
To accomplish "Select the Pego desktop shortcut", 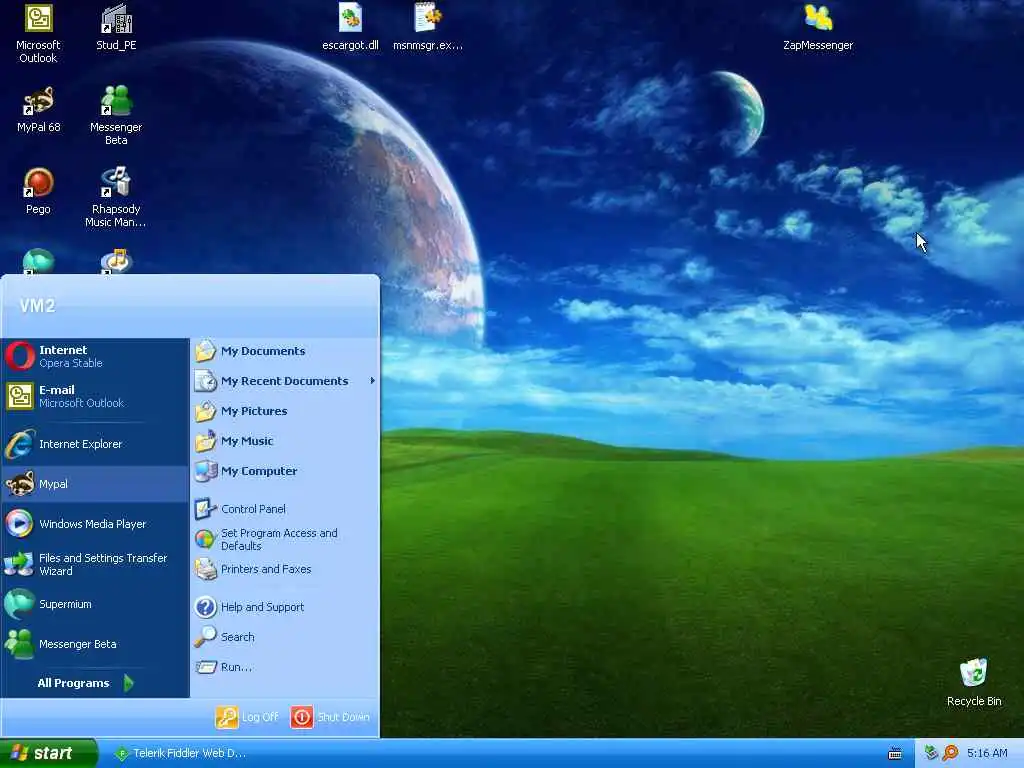I will pos(38,191).
